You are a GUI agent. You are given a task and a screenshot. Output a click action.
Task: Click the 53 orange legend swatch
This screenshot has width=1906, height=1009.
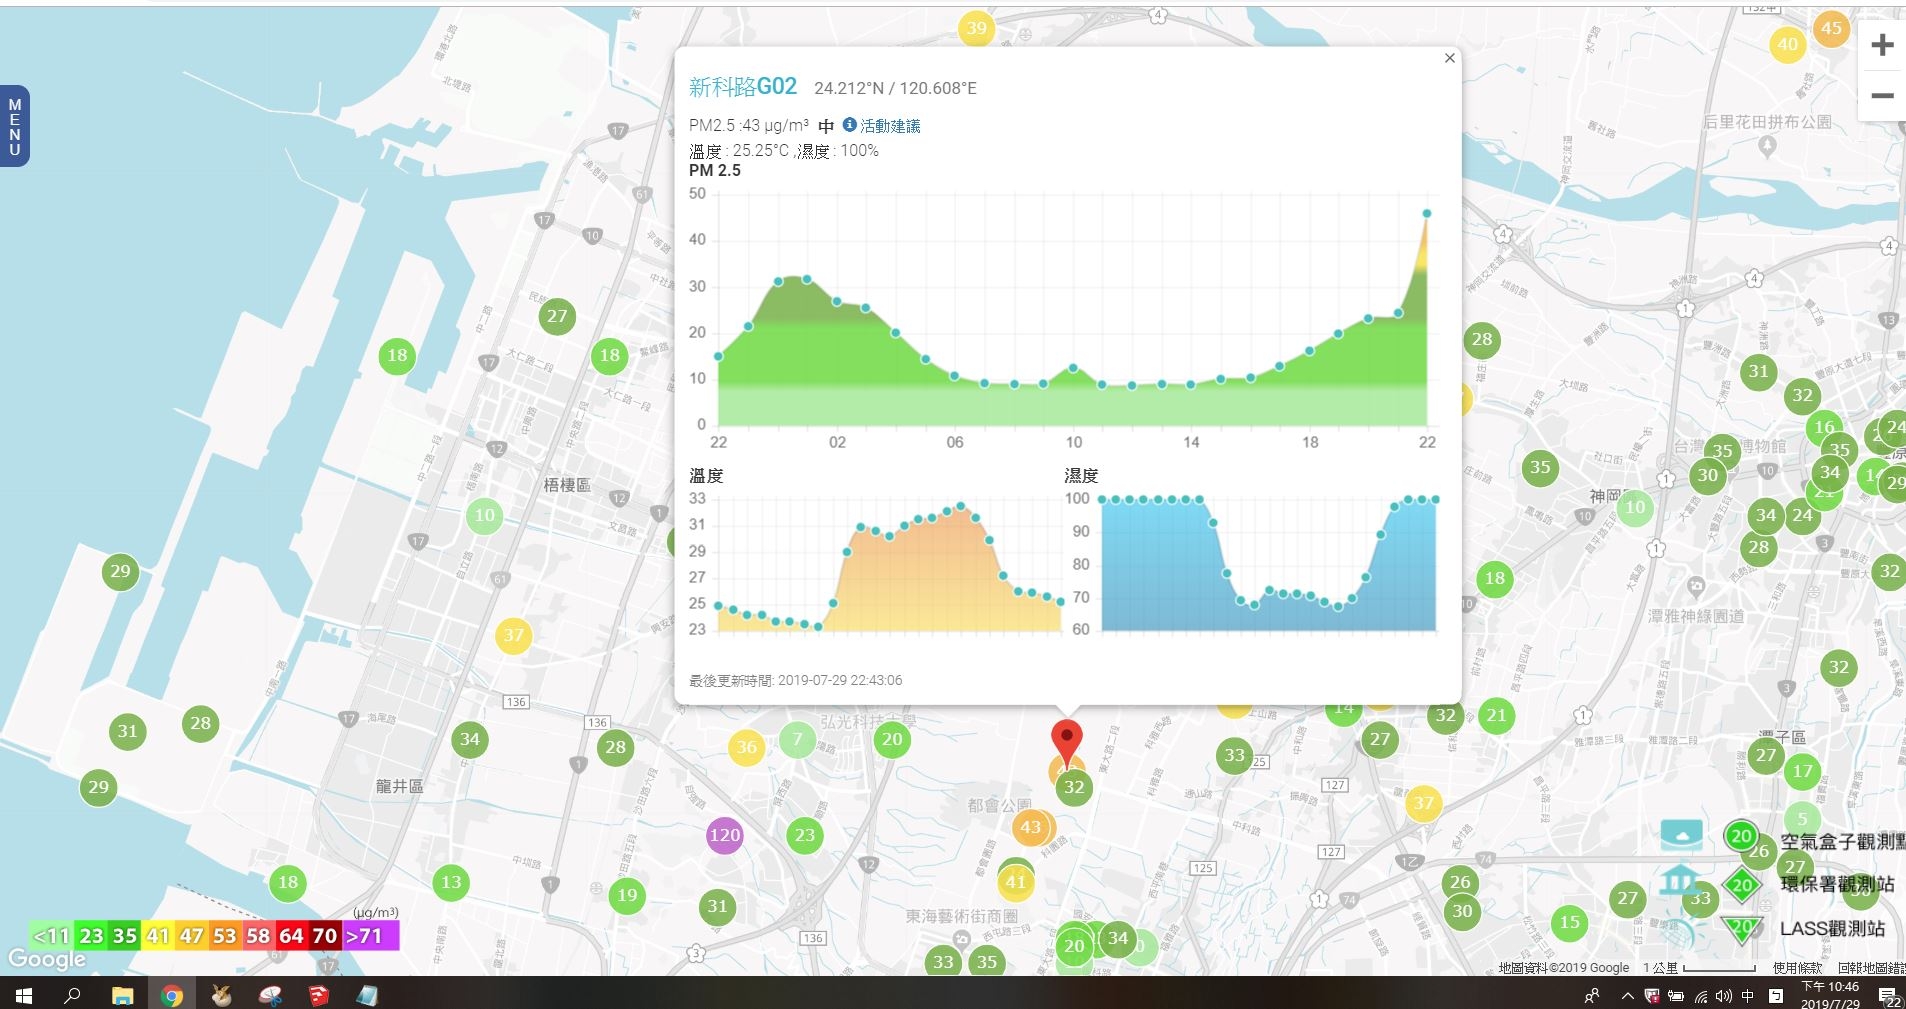click(x=225, y=936)
